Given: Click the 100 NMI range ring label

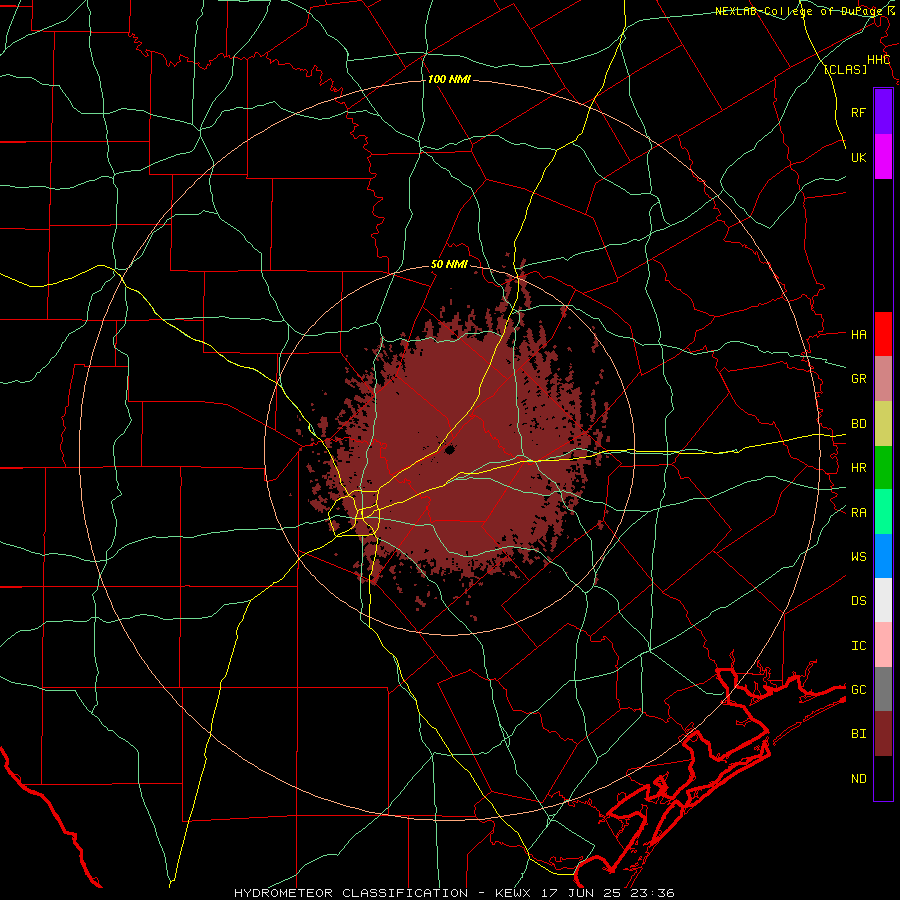Looking at the screenshot, I should point(449,79).
